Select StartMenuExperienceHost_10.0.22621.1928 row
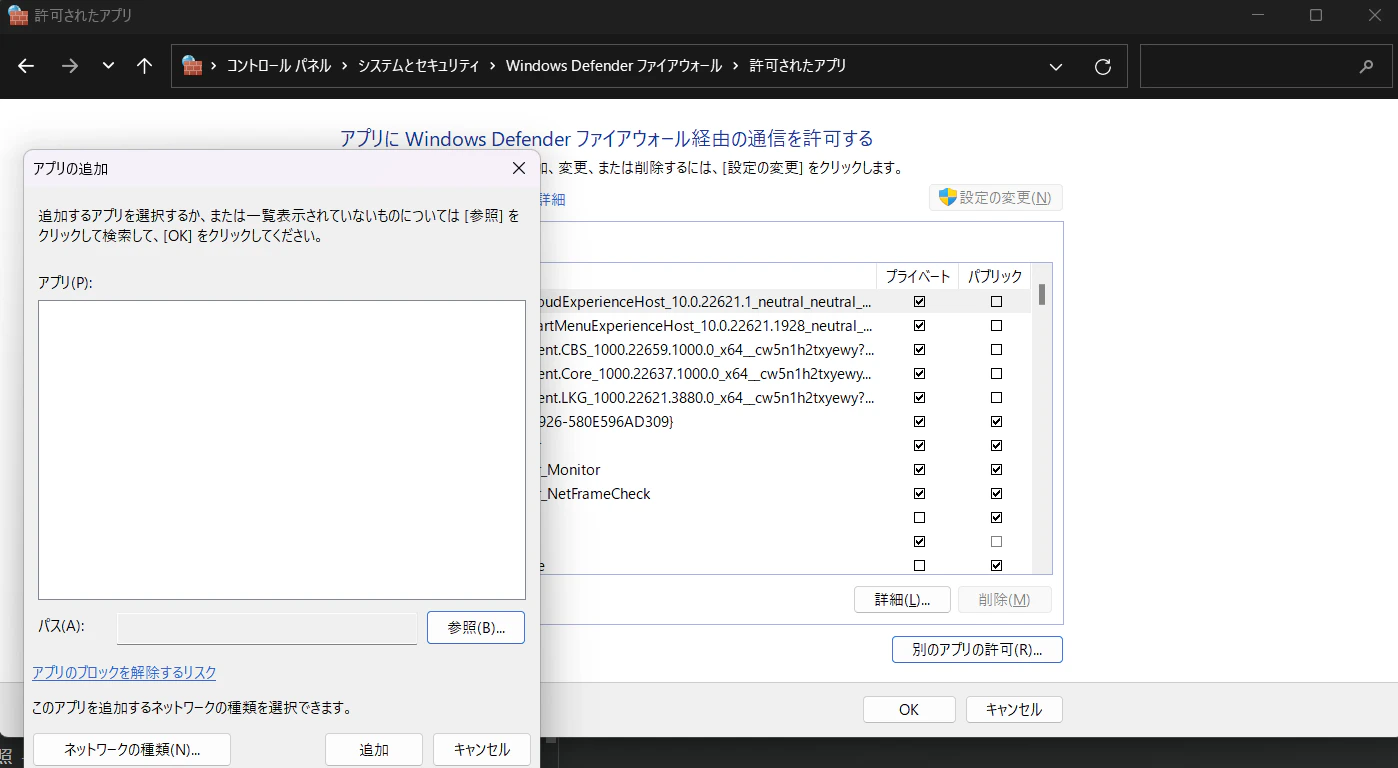The width and height of the screenshot is (1398, 768). click(785, 326)
